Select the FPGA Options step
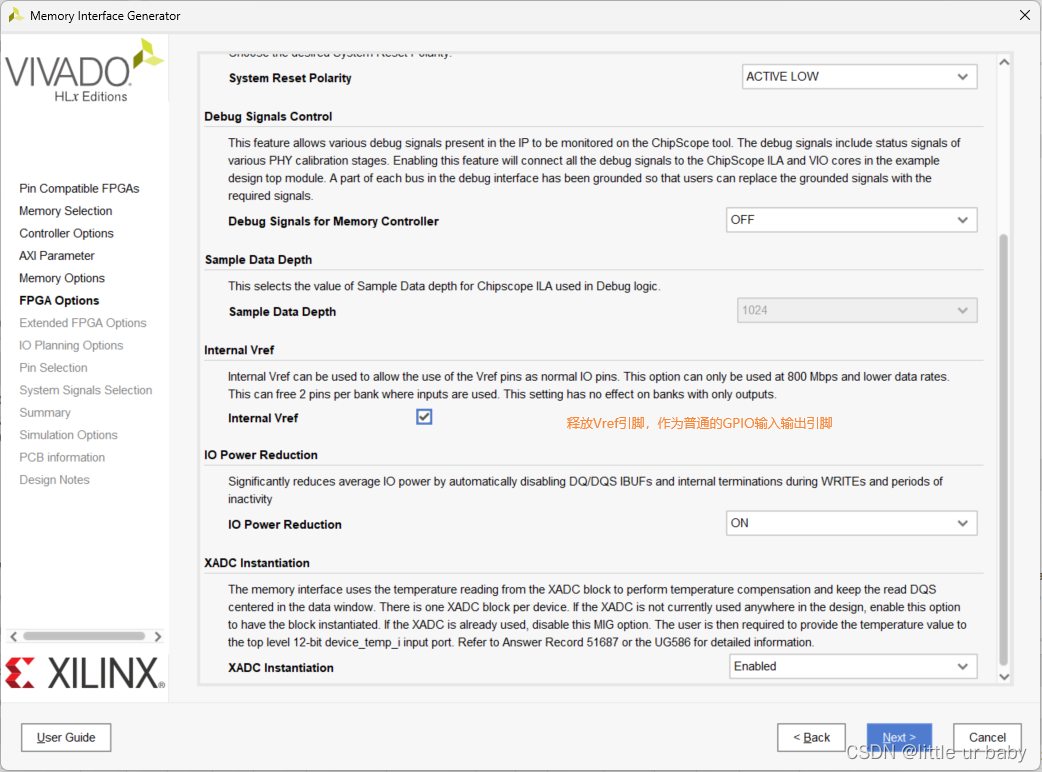The width and height of the screenshot is (1042, 772). [59, 301]
